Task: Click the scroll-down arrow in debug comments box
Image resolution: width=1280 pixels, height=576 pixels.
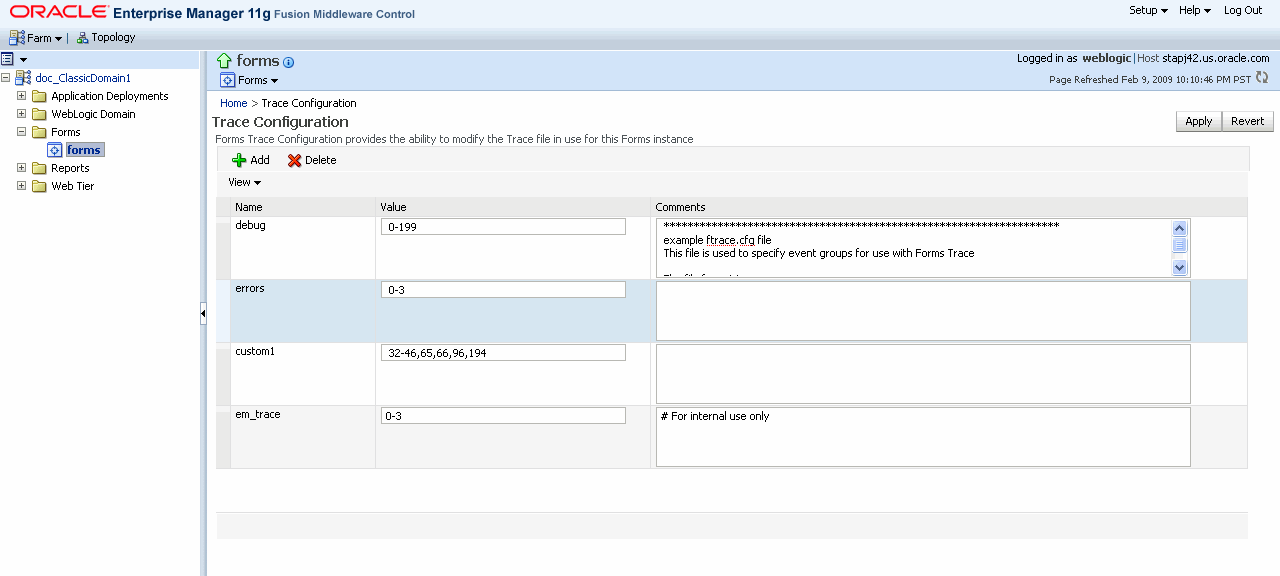Action: (x=1180, y=267)
